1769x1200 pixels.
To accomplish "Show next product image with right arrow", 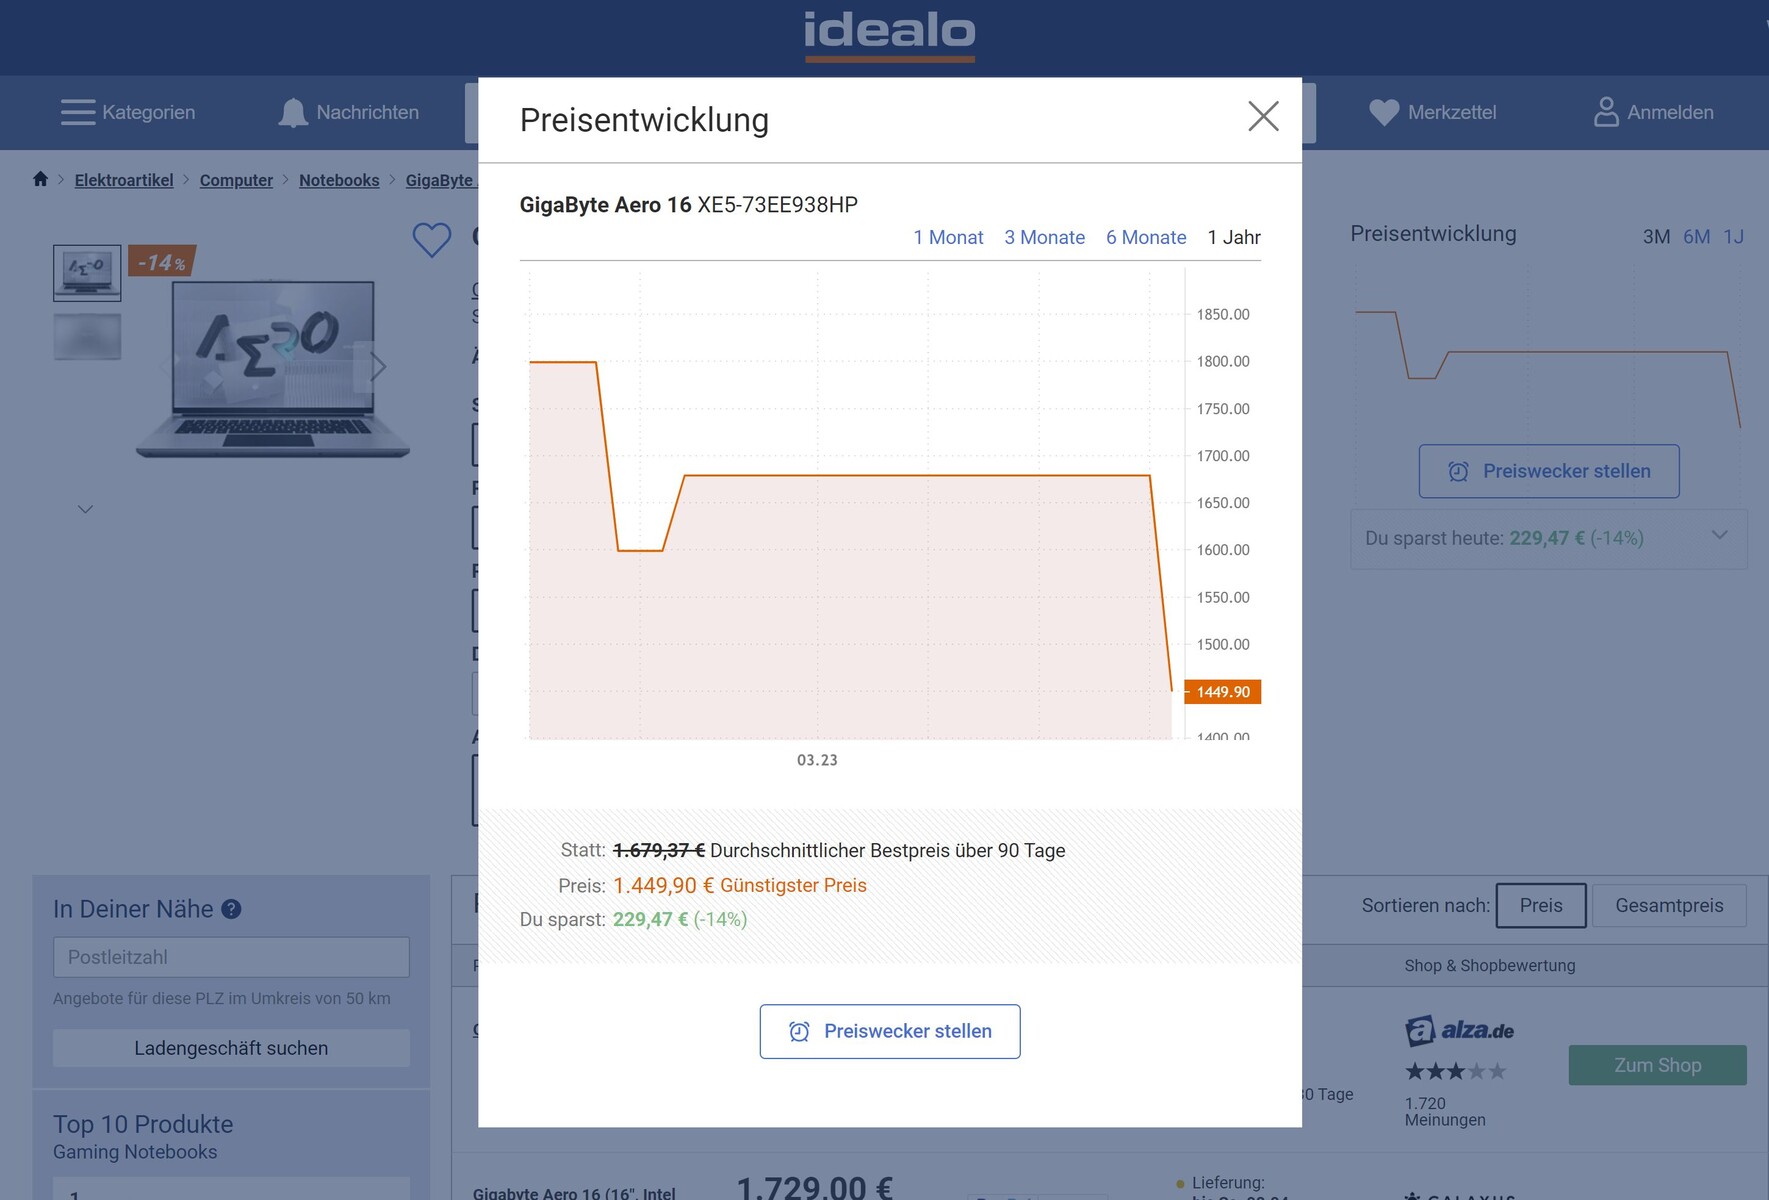I will click(378, 366).
